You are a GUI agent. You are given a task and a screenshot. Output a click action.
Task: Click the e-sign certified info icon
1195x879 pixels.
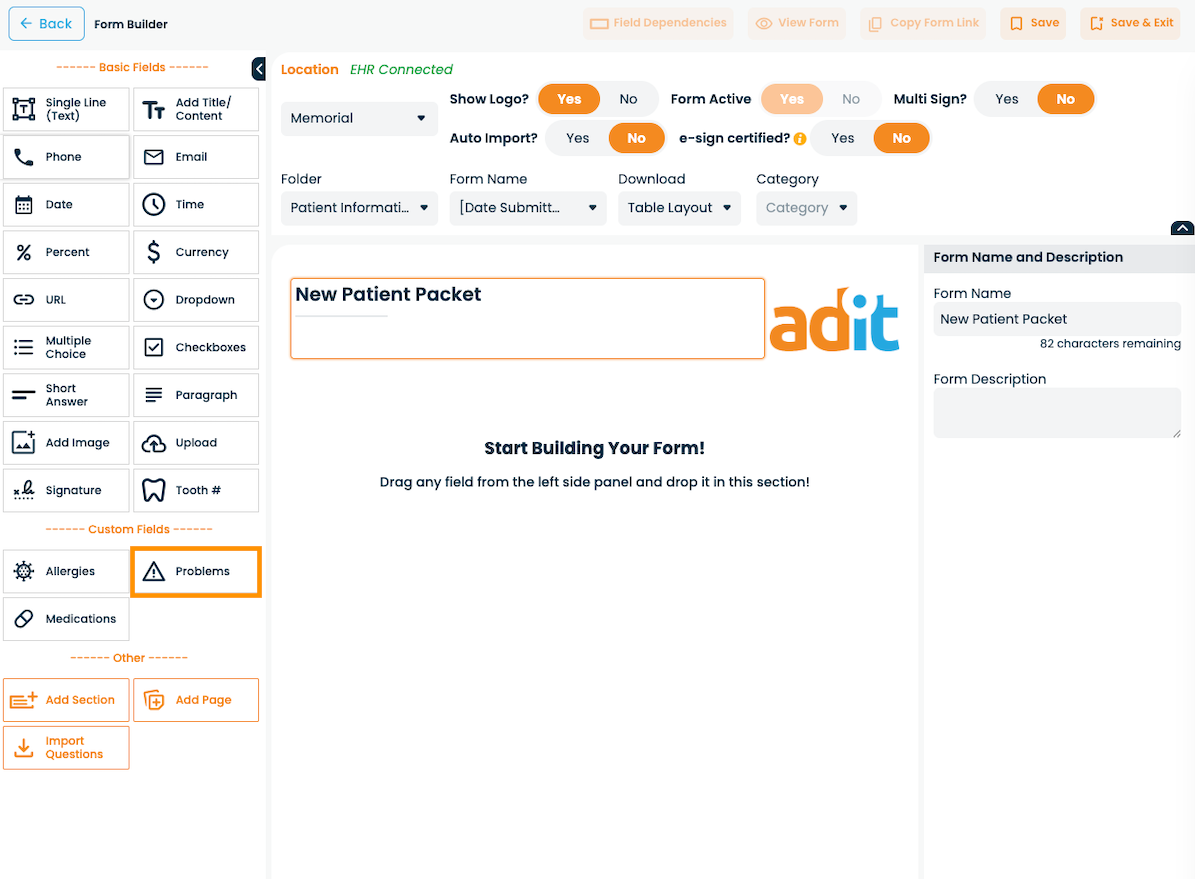(799, 139)
